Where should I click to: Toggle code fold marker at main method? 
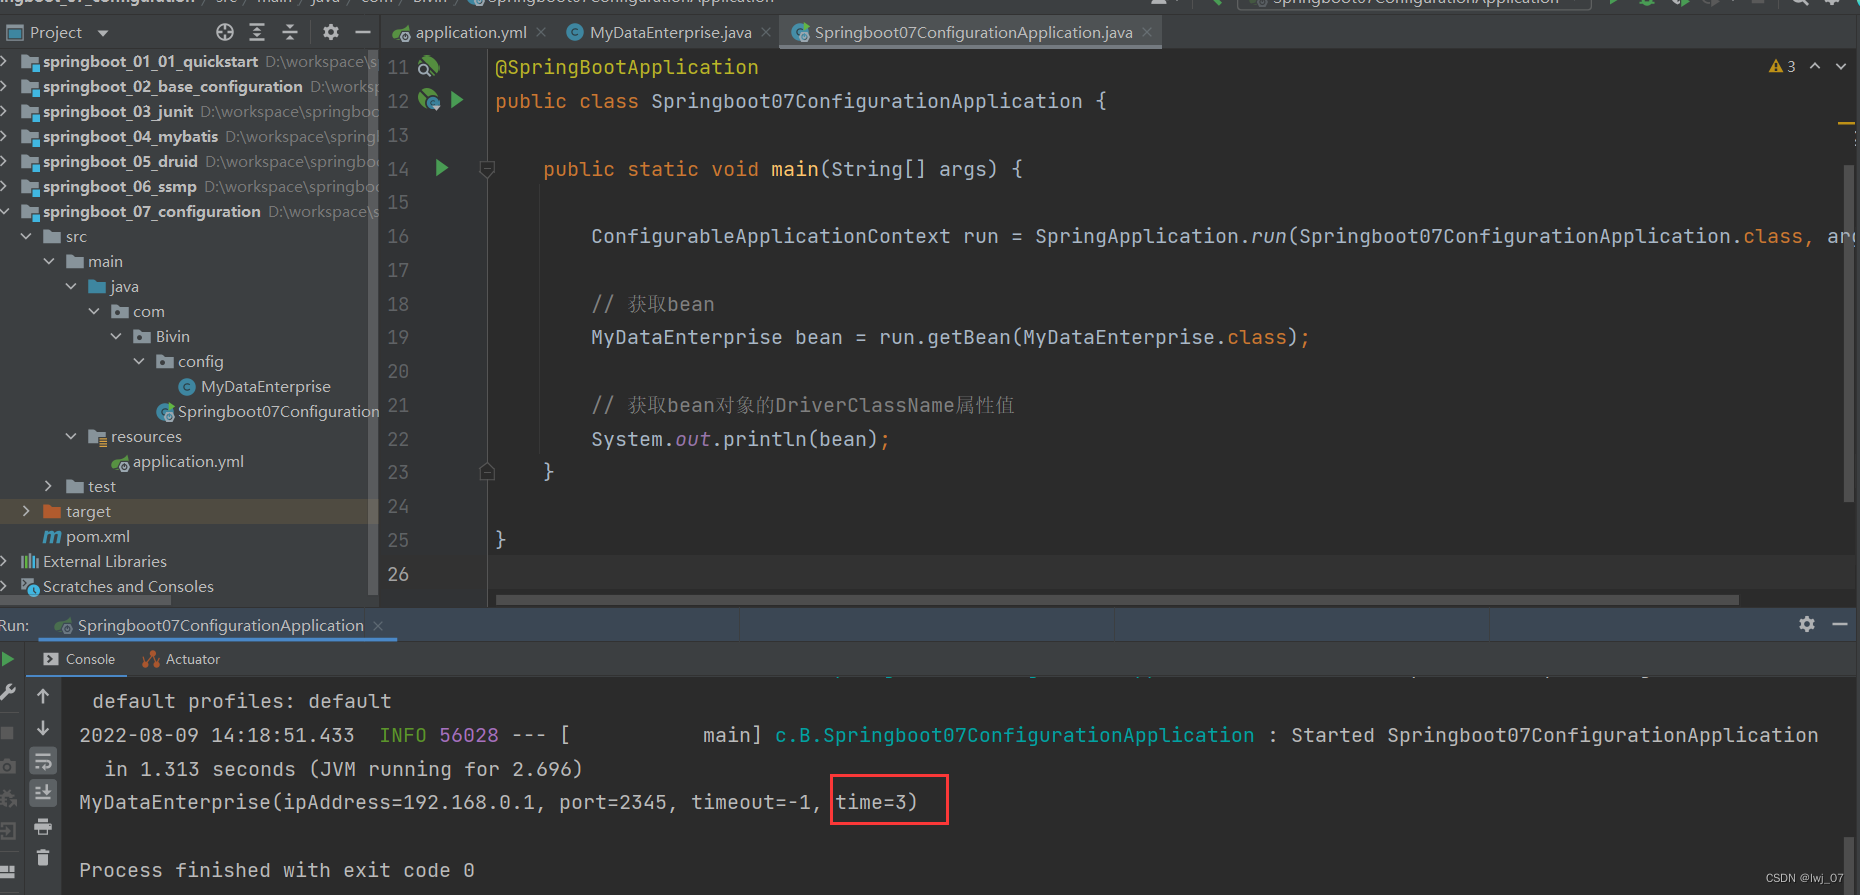487,169
